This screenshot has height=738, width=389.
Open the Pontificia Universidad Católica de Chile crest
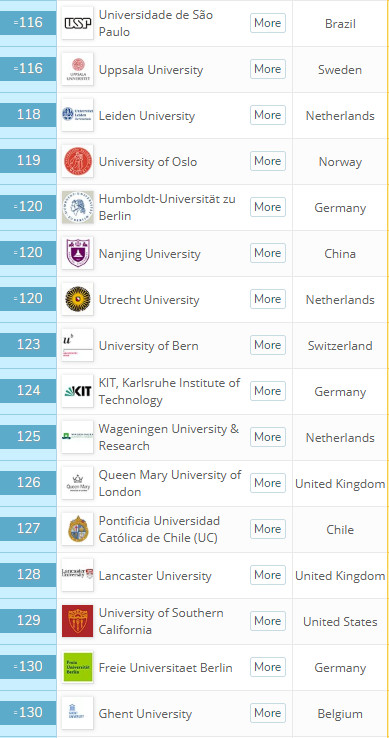click(x=78, y=529)
